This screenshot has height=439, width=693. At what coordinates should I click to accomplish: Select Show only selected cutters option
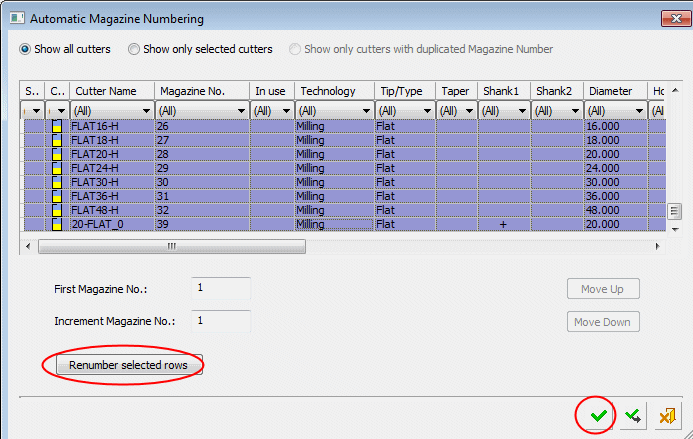coord(134,49)
